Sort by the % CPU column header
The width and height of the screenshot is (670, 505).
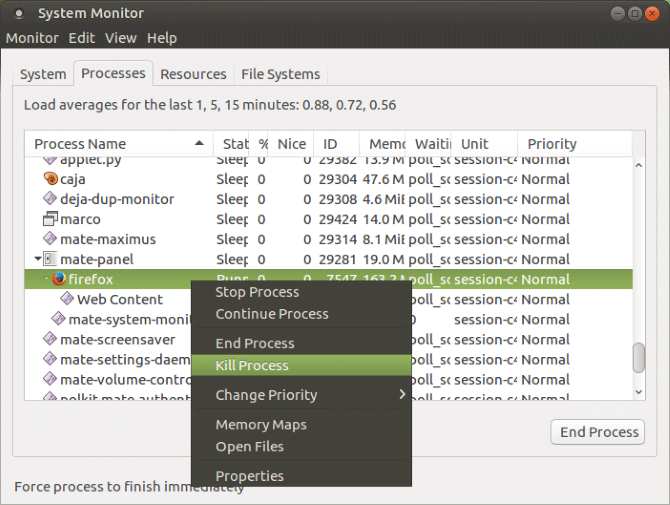pos(259,144)
